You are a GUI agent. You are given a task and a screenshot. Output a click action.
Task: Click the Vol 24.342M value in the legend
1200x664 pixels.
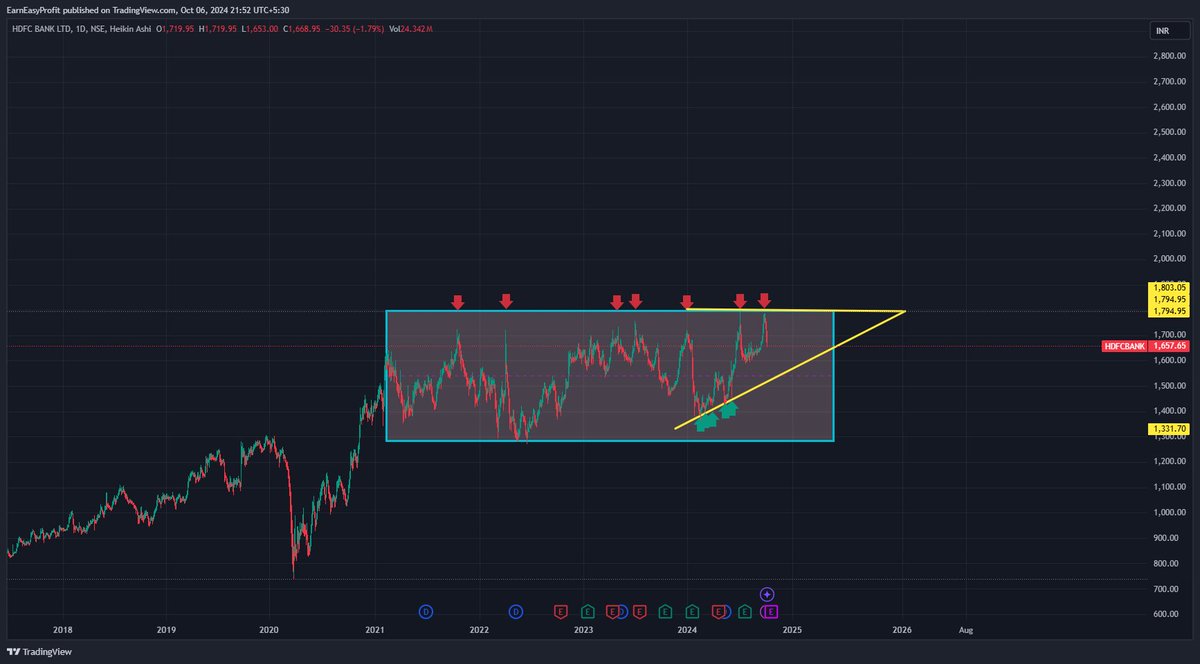(x=412, y=29)
